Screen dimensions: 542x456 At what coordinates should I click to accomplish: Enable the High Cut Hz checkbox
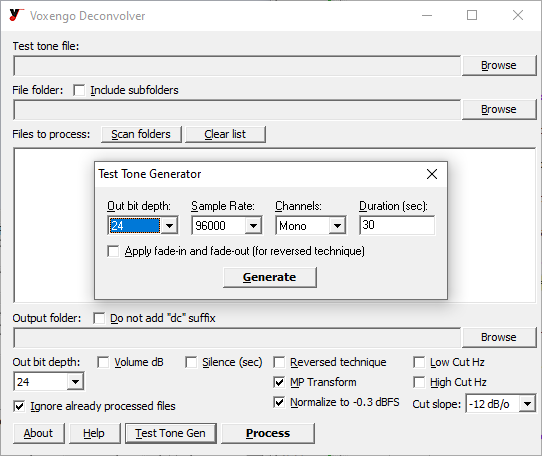coord(419,382)
